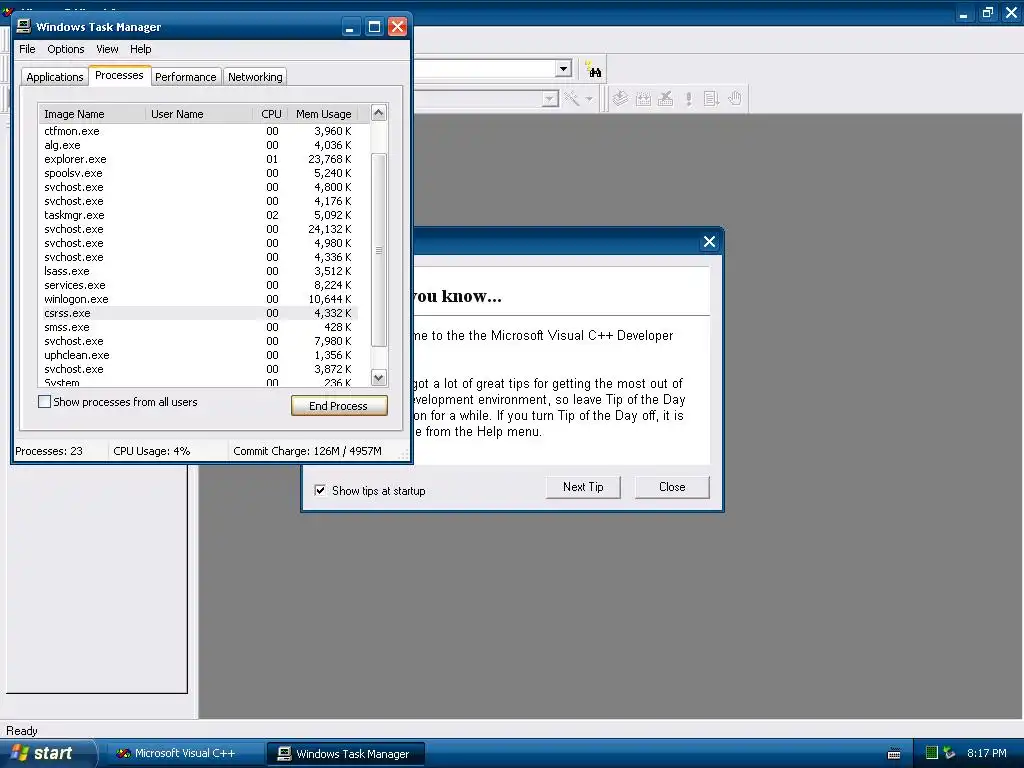Click the binoculars Search icon in Visual C++ toolbar
The image size is (1024, 768).
pos(594,70)
